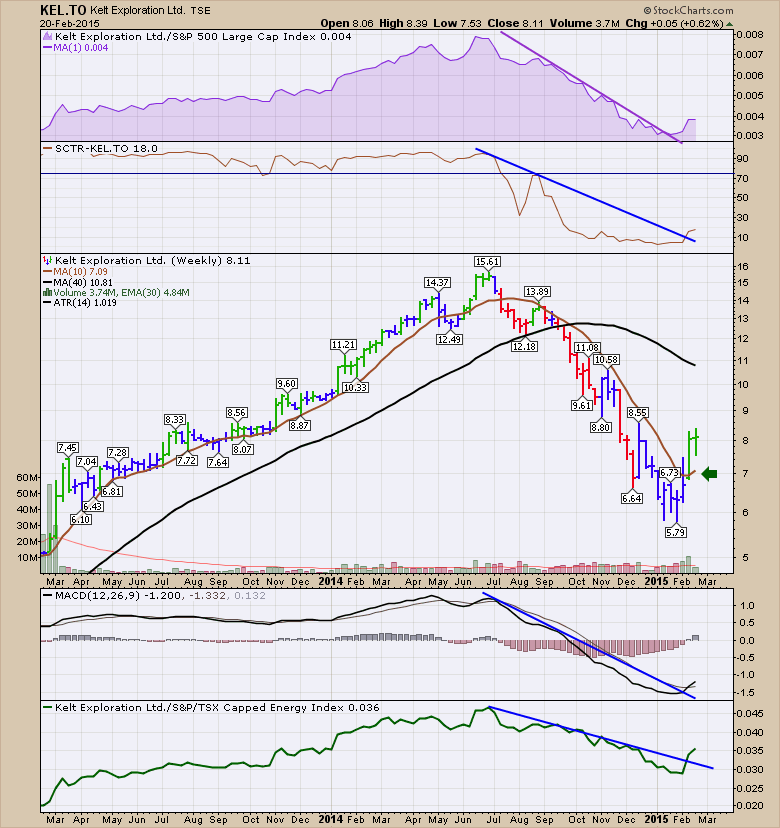Click the price-bar icon before Kelt Exploration (Weekly) legend
780x828 pixels.
[x=48, y=260]
